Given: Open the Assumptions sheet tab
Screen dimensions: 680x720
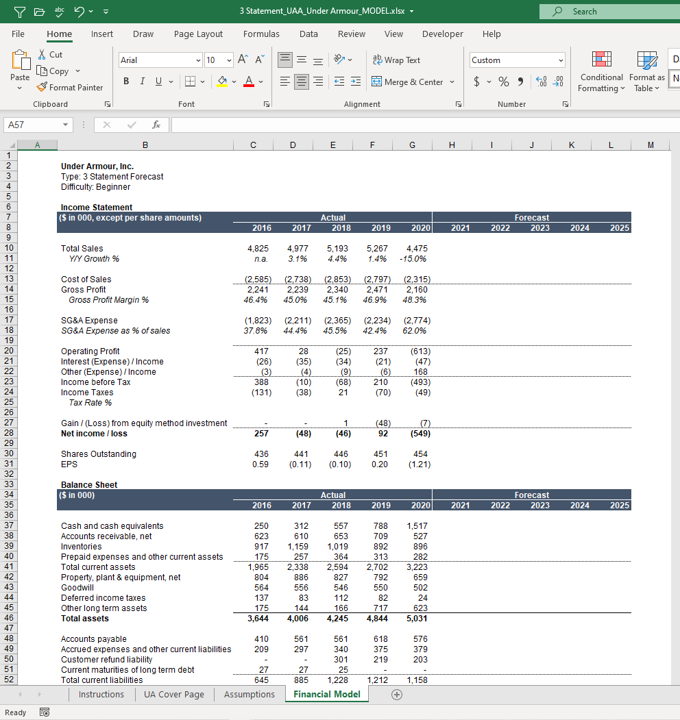Looking at the screenshot, I should point(249,694).
